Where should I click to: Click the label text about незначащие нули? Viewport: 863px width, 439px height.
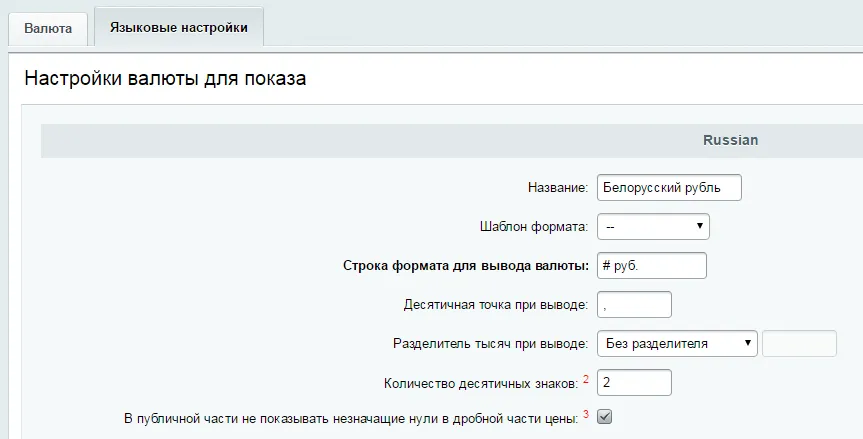pyautogui.click(x=349, y=419)
